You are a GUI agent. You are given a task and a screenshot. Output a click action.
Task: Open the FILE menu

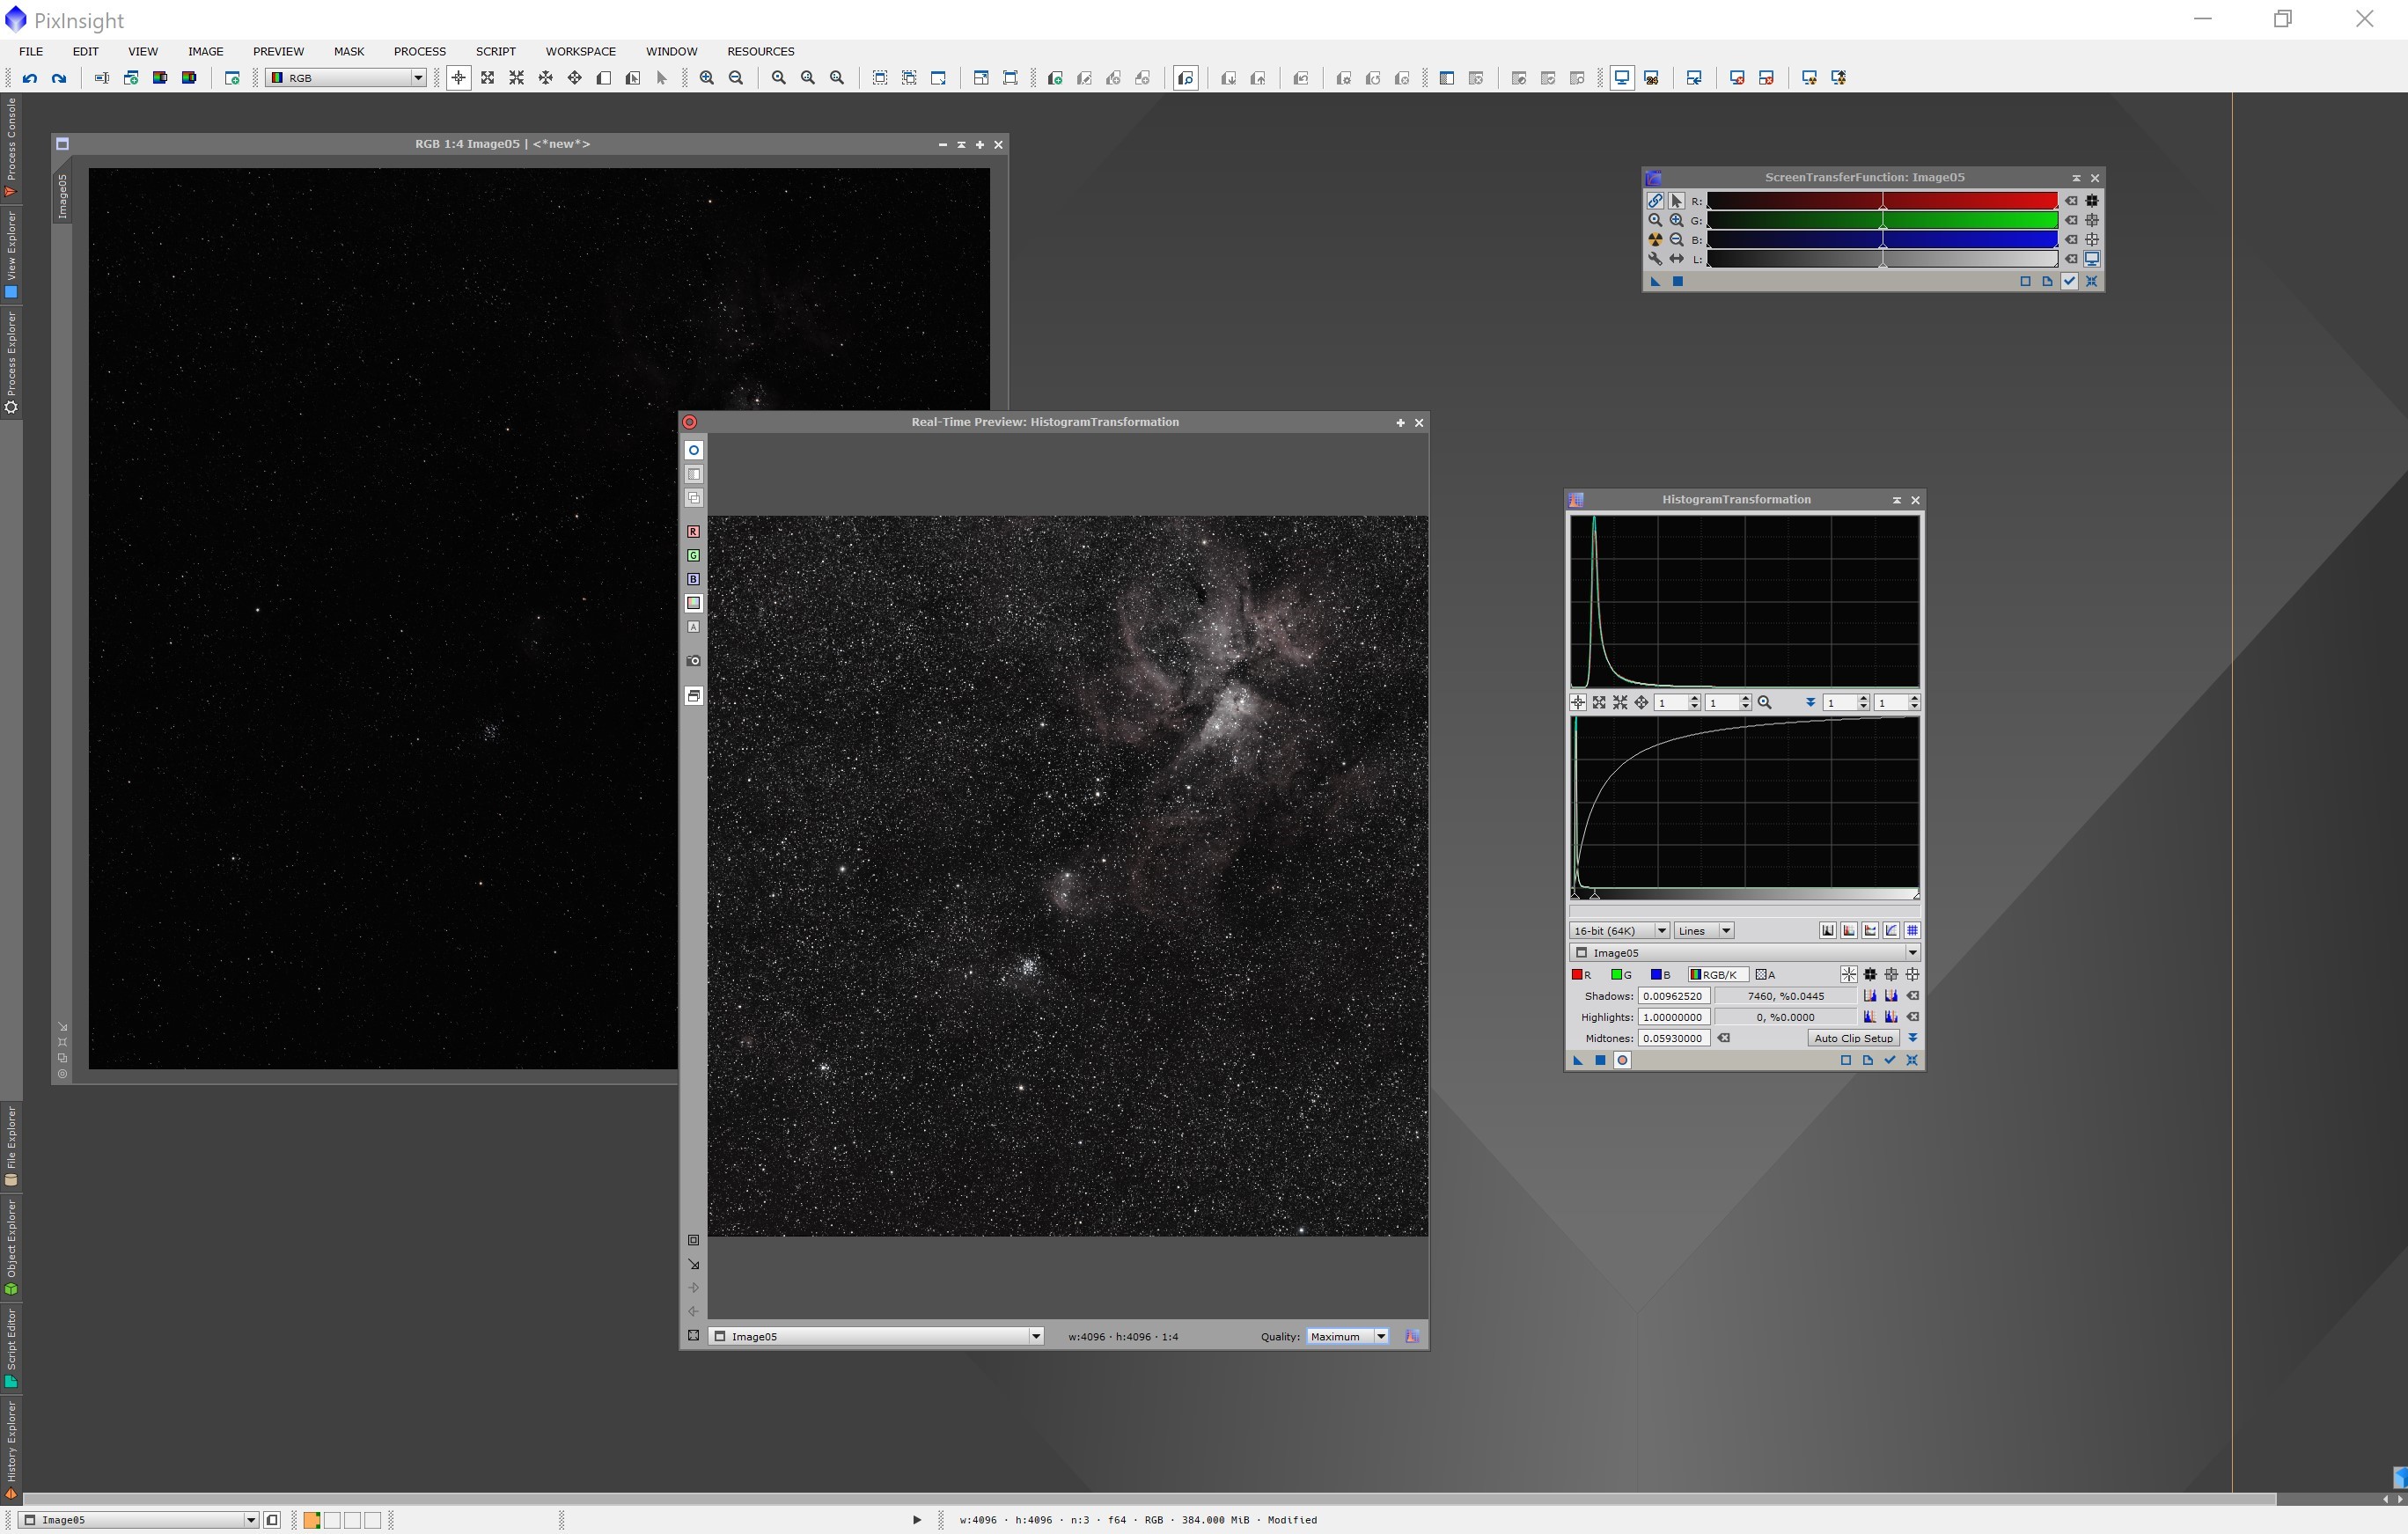coord(31,51)
